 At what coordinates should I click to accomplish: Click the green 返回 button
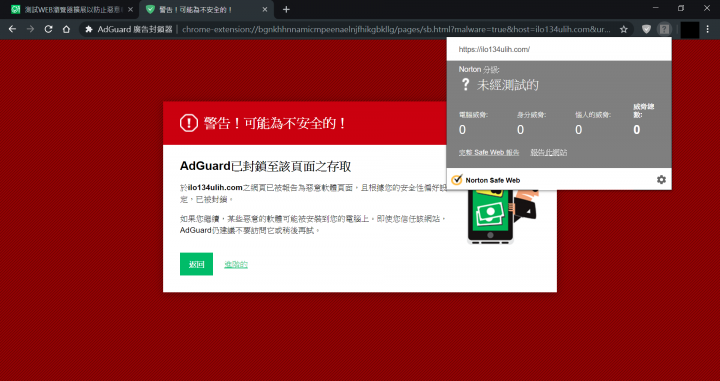pos(197,264)
